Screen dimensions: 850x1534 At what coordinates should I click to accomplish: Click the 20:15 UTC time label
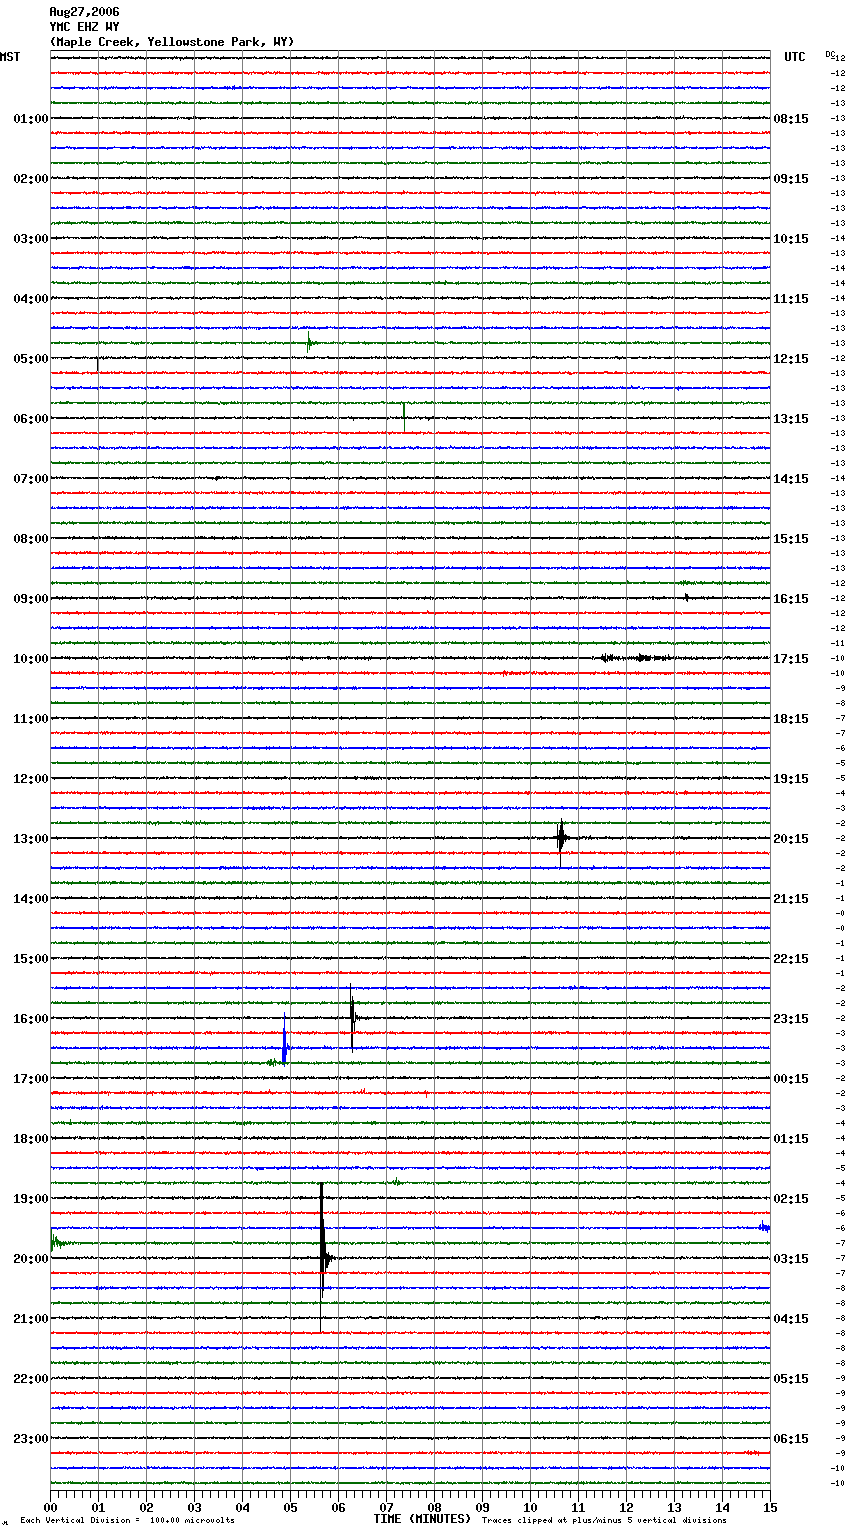791,839
